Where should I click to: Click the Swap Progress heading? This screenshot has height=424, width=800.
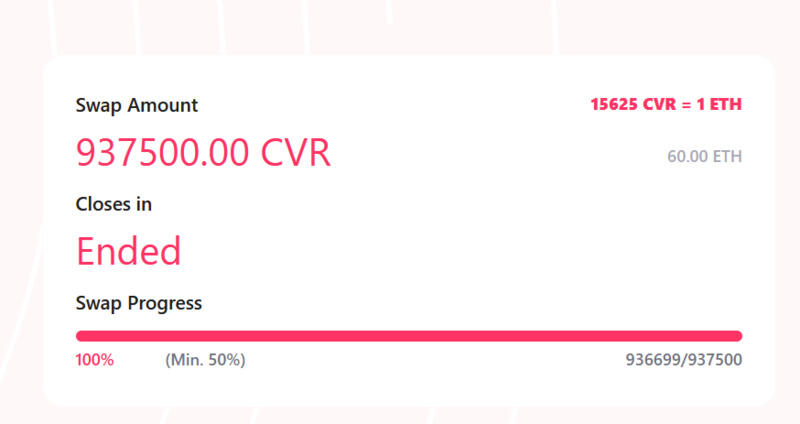(139, 302)
